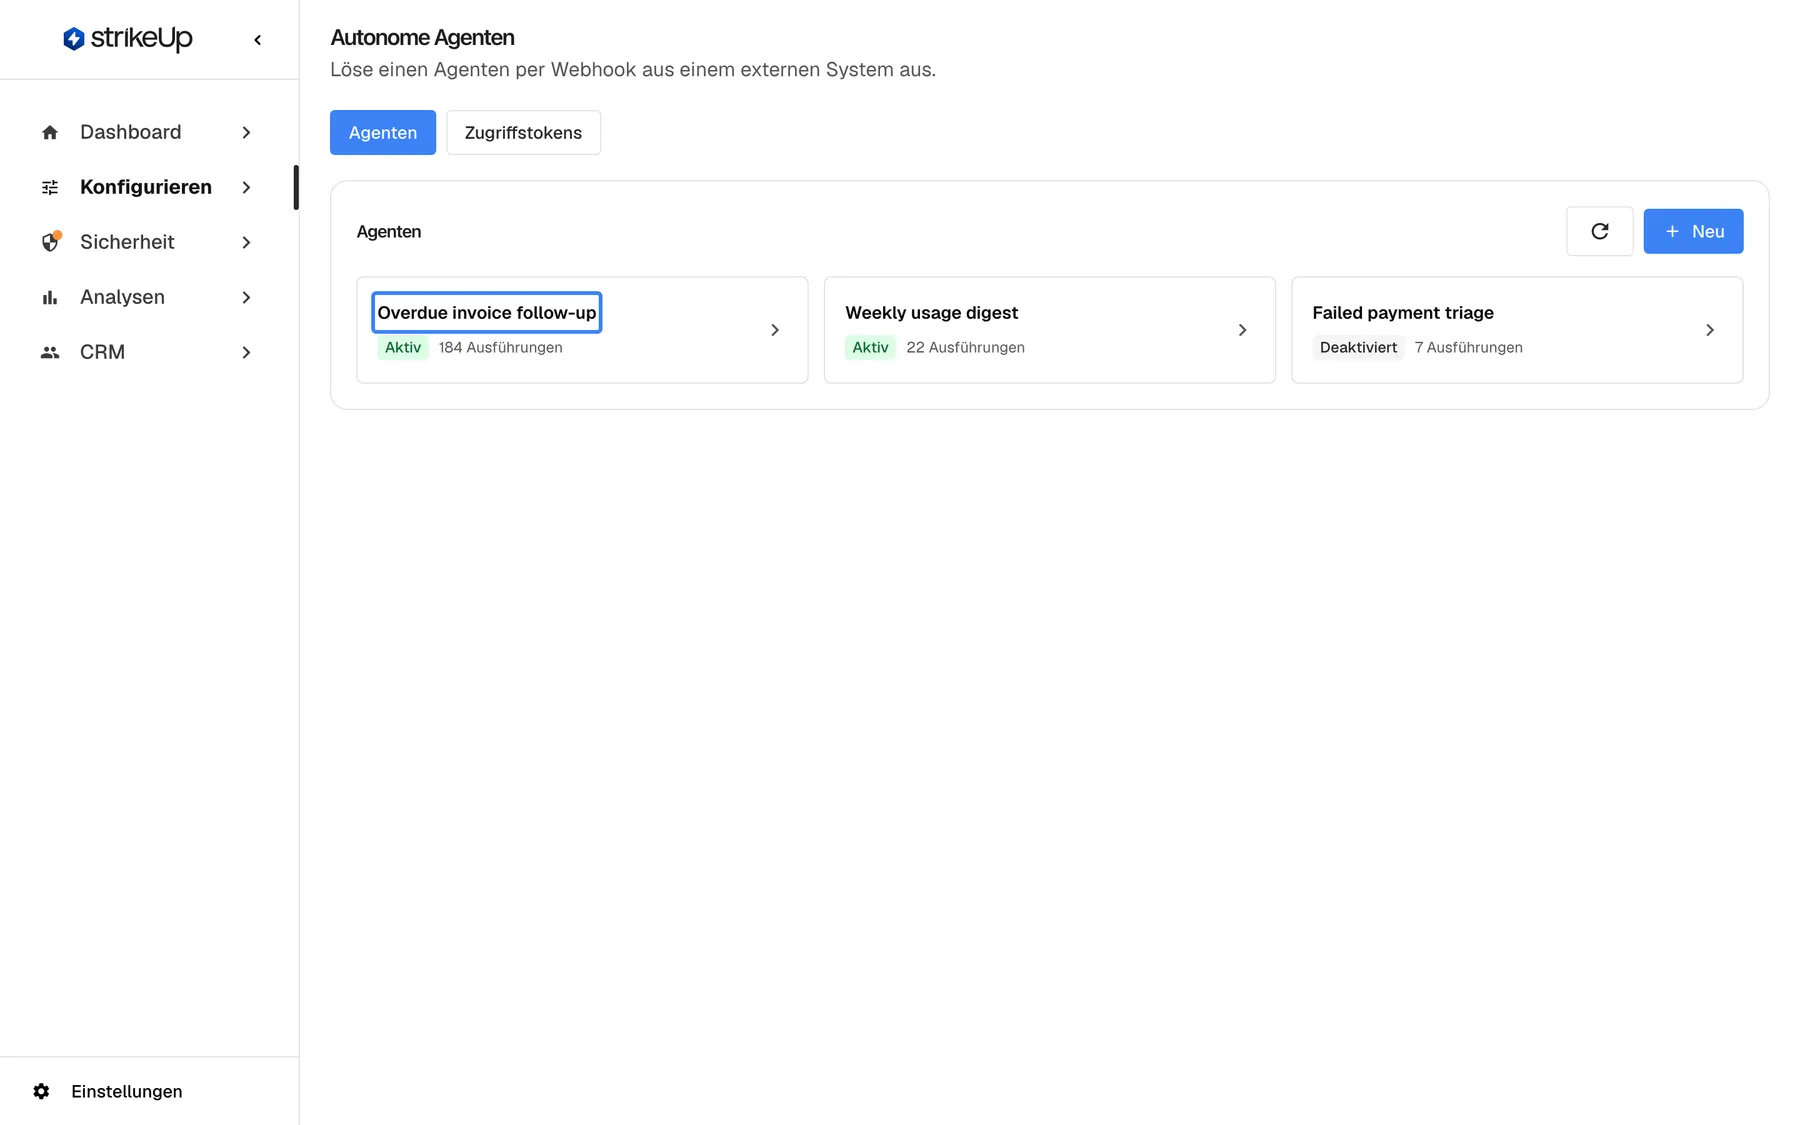Click the 7 Ausführungen count
Screen dimensions: 1800x1125
1468,347
